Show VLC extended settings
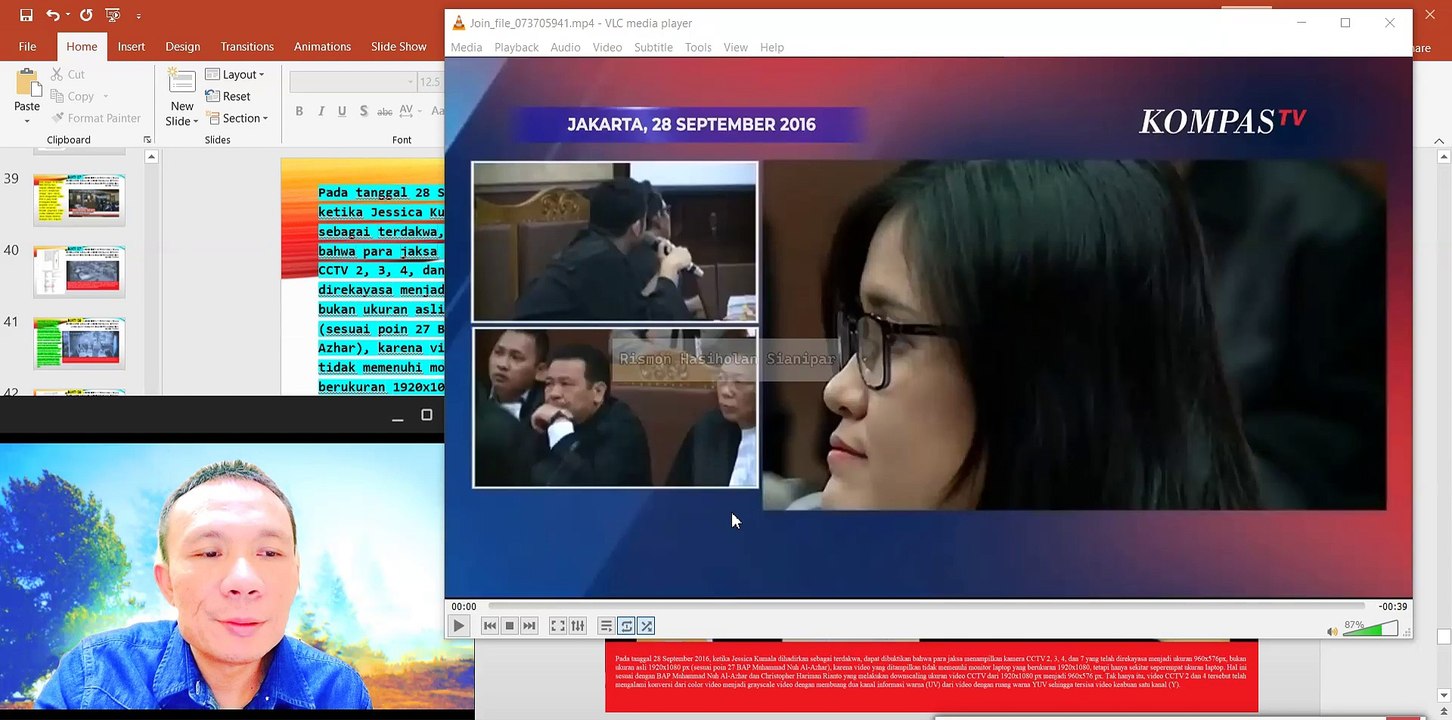Viewport: 1452px width, 720px height. click(578, 626)
